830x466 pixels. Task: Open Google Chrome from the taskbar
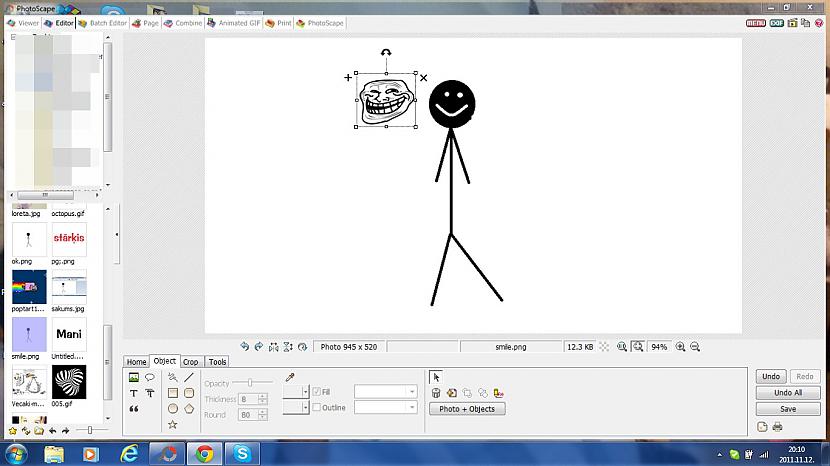tap(204, 454)
